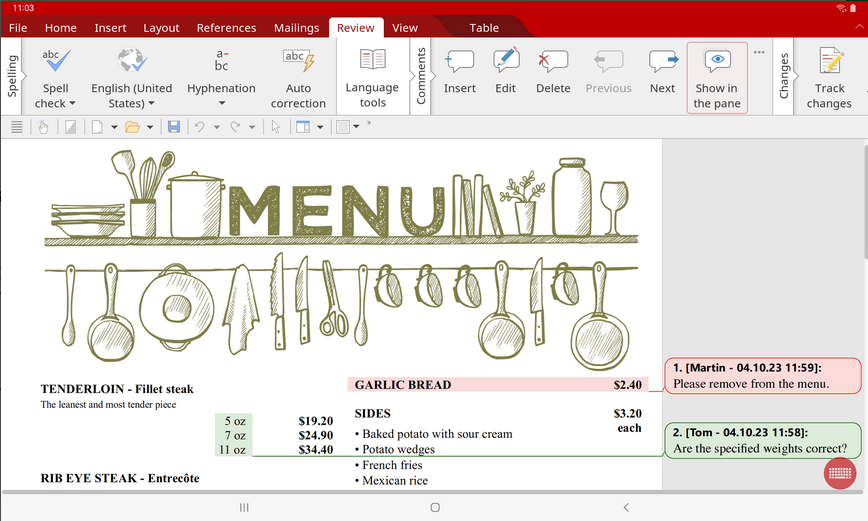
Task: Click the hamburger lines icon in quick toolbar
Action: [17, 127]
